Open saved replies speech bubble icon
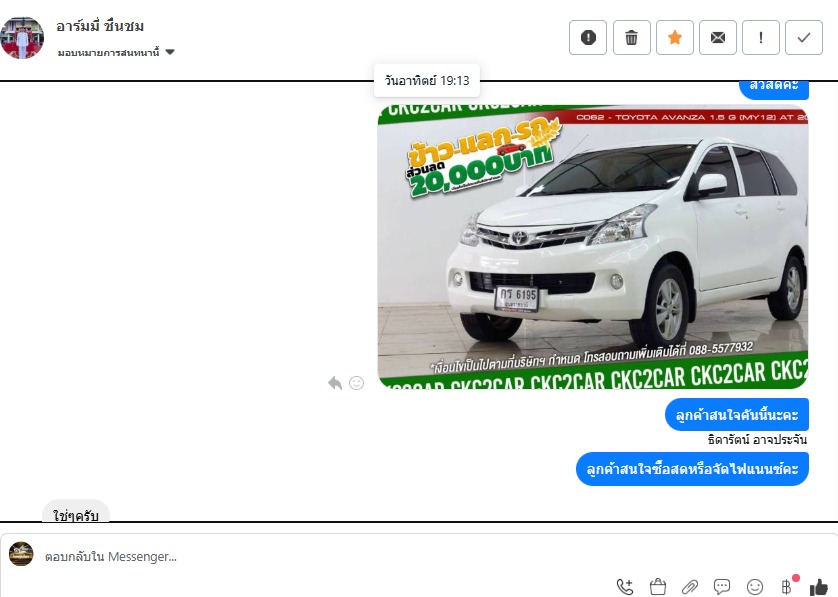The width and height of the screenshot is (838, 597). (x=722, y=586)
